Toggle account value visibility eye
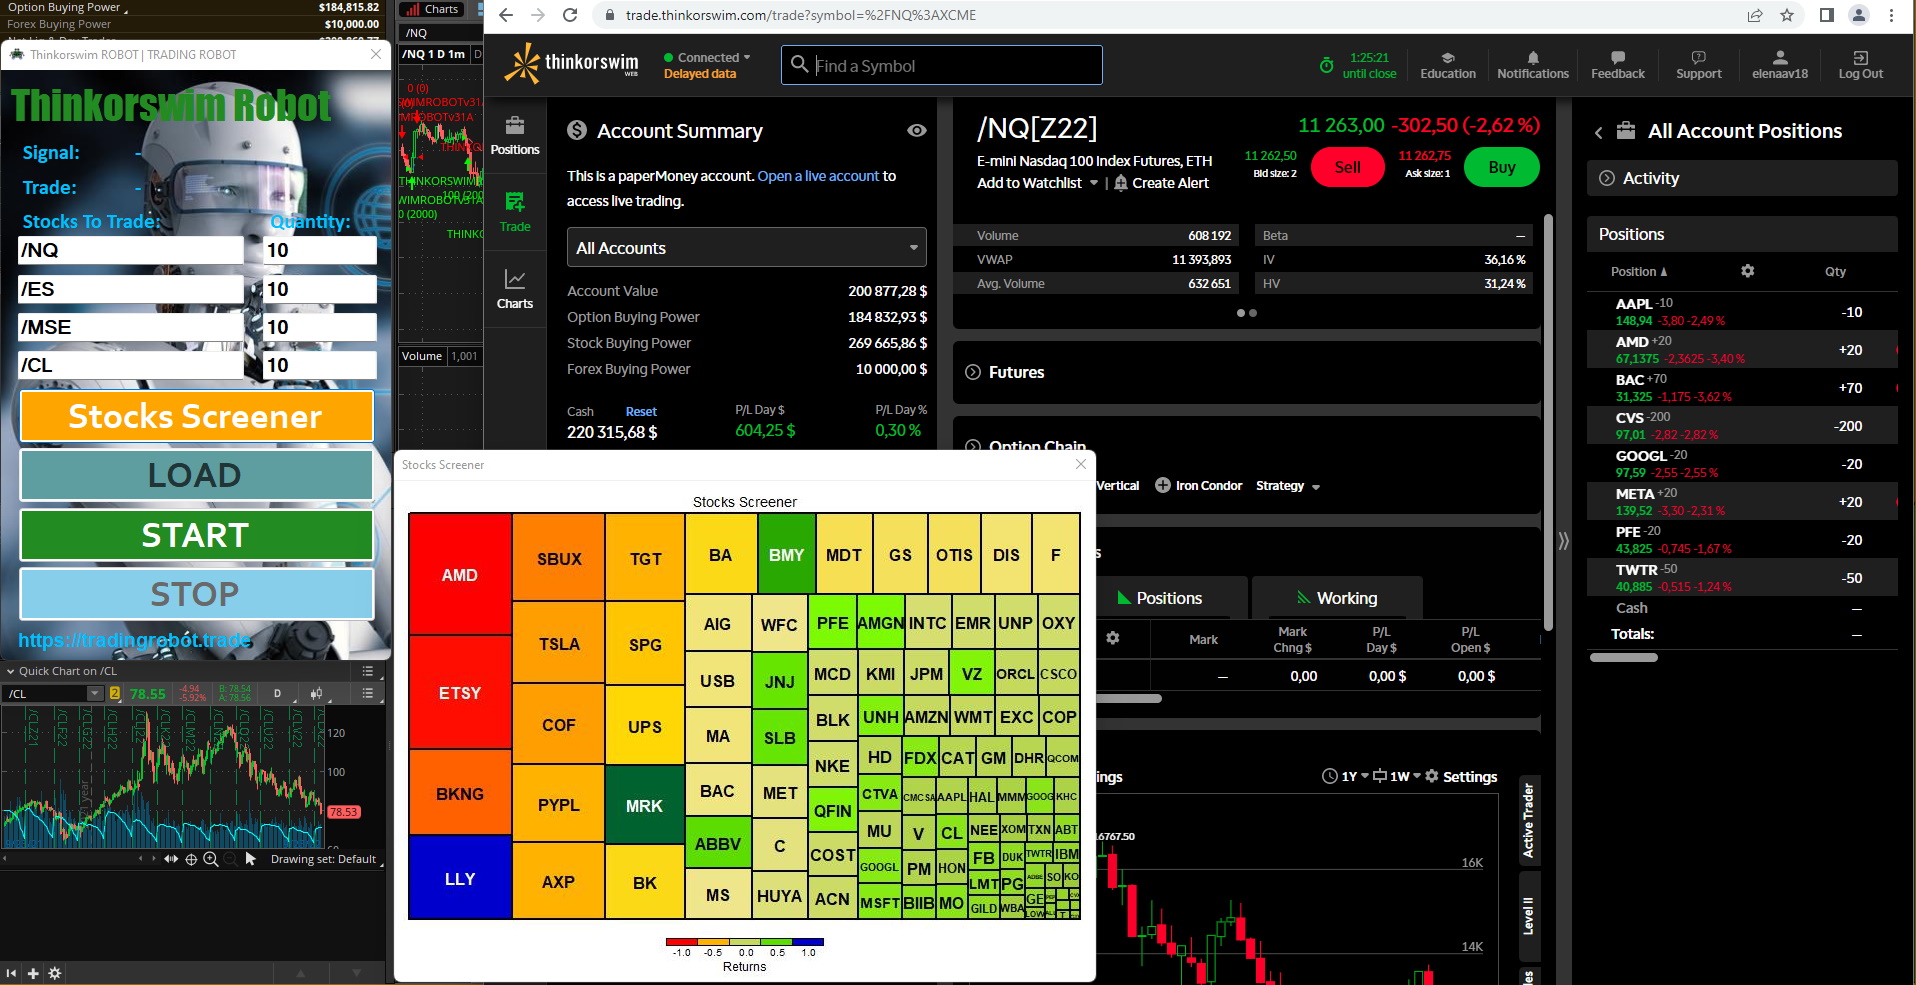The width and height of the screenshot is (1916, 985). click(x=916, y=131)
